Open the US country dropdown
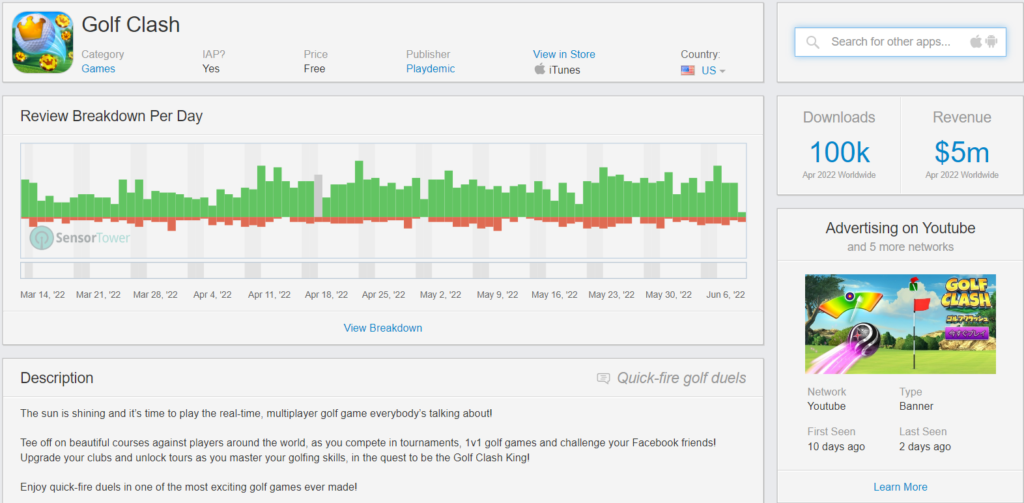 pos(713,71)
